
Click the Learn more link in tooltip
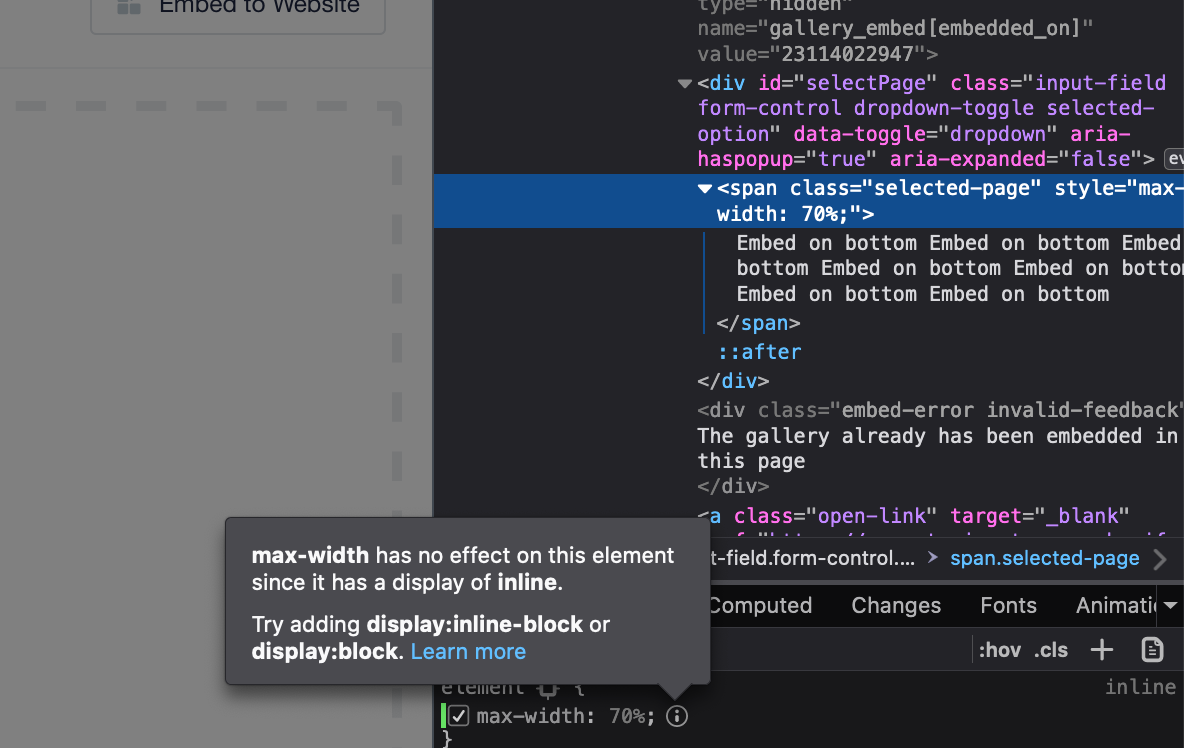point(468,652)
